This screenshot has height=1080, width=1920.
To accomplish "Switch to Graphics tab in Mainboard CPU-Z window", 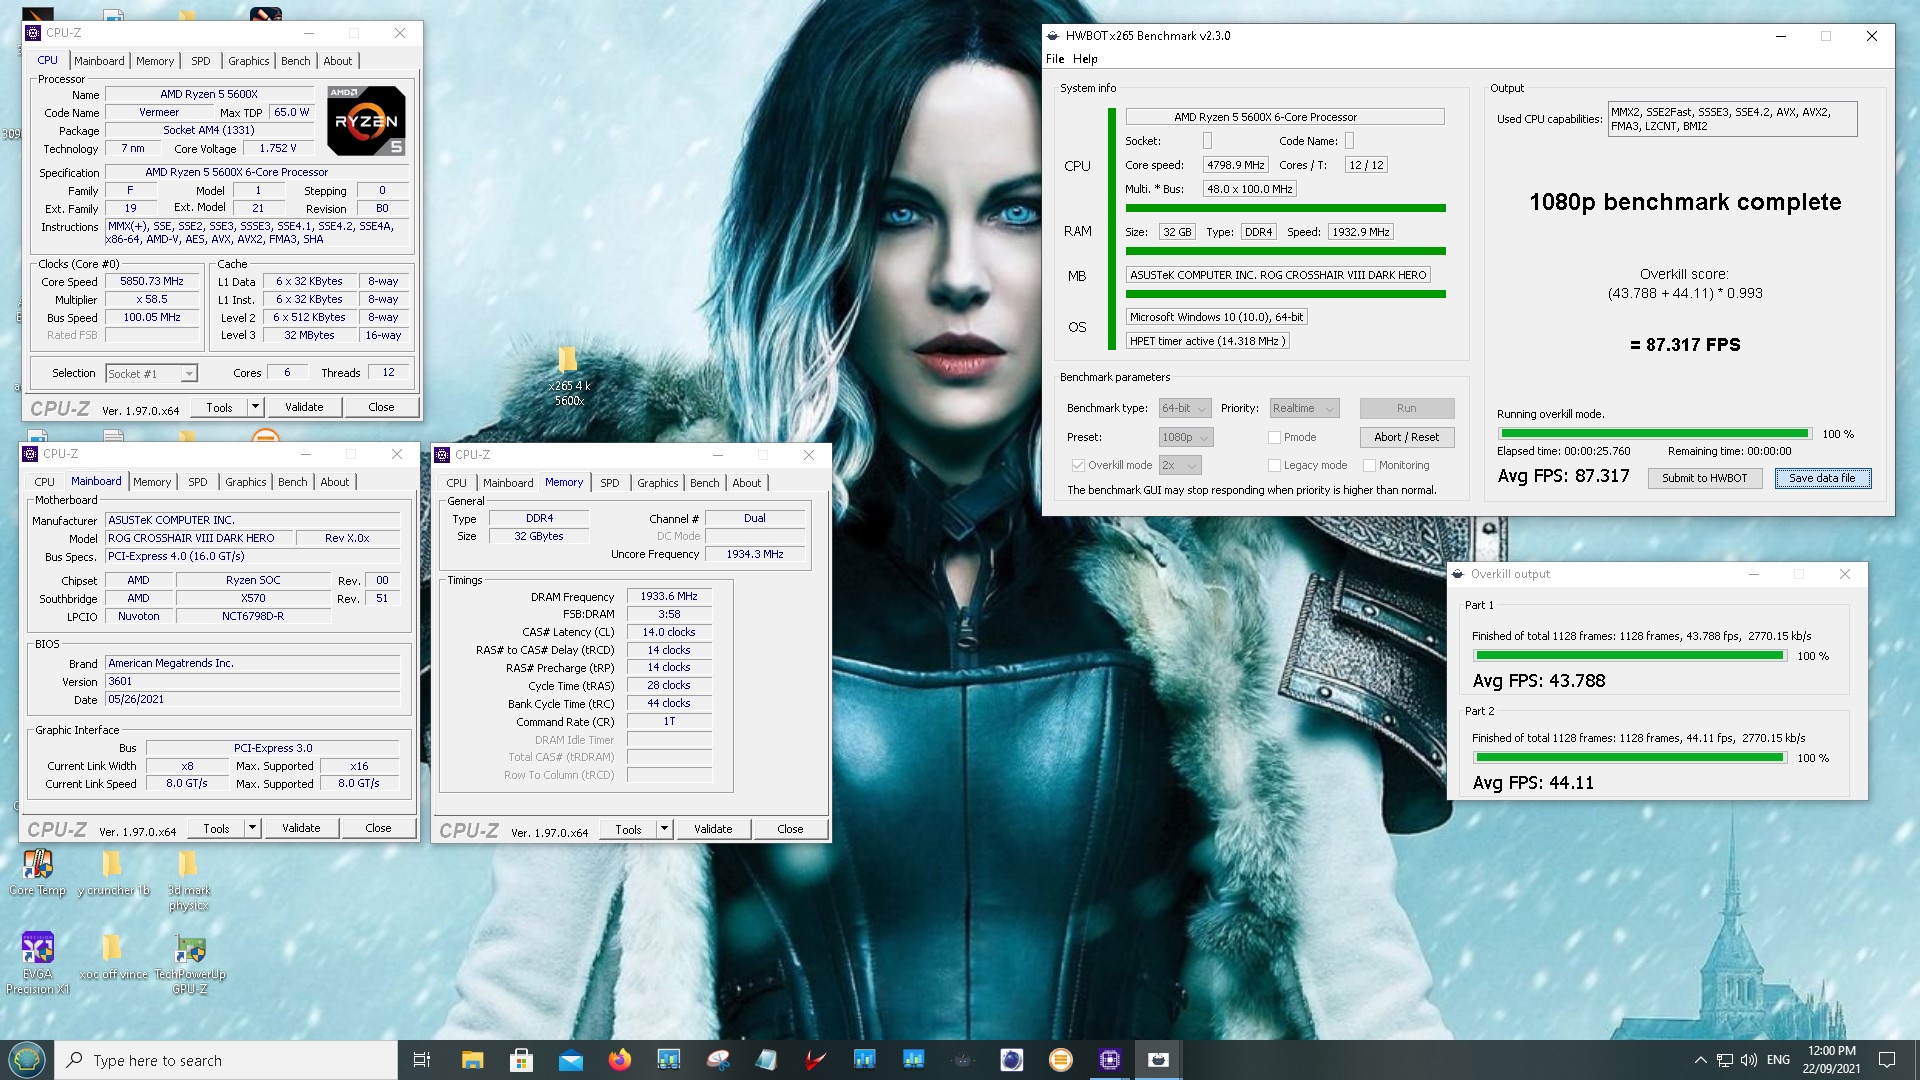I will pyautogui.click(x=245, y=482).
